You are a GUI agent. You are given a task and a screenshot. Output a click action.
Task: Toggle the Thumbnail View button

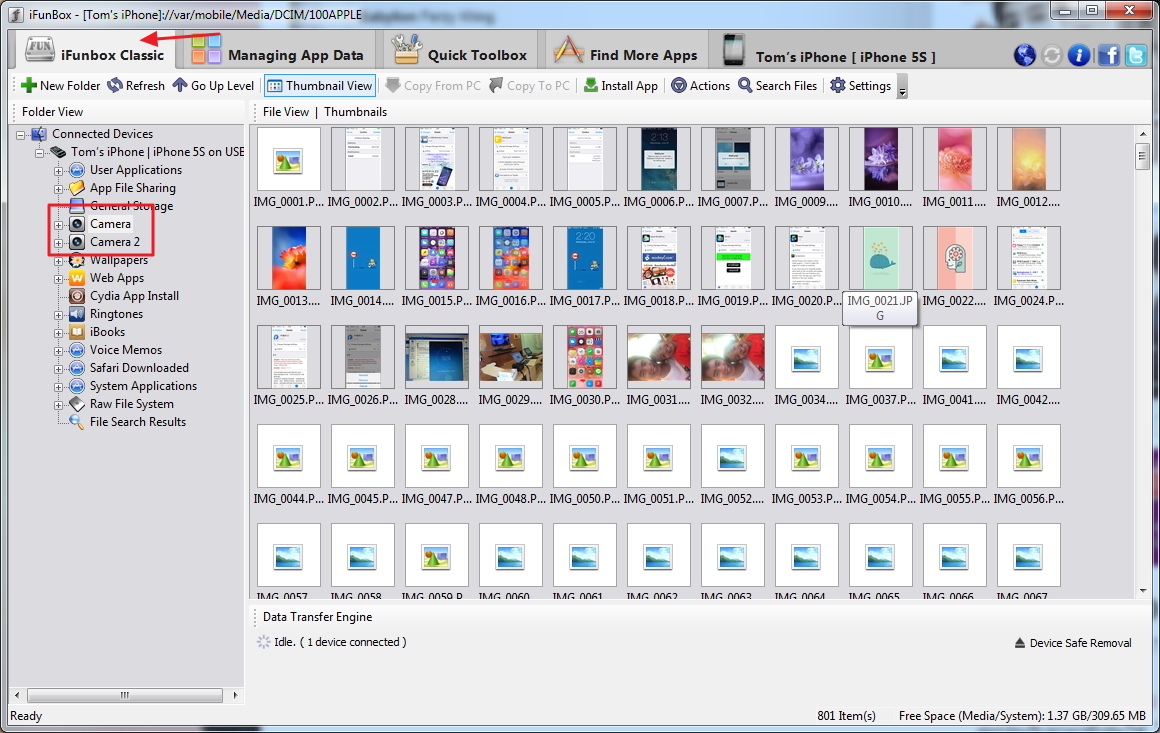318,86
